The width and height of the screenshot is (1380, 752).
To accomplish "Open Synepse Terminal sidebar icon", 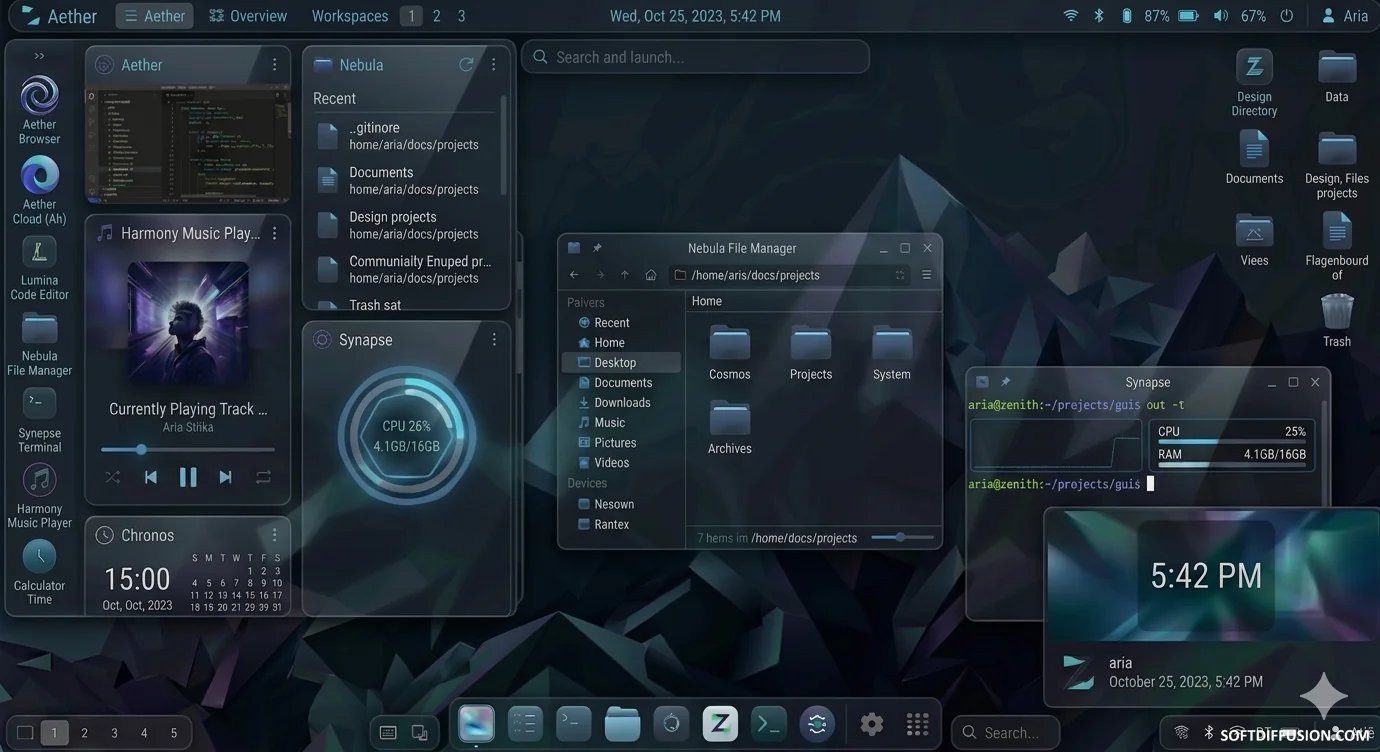I will 39,404.
